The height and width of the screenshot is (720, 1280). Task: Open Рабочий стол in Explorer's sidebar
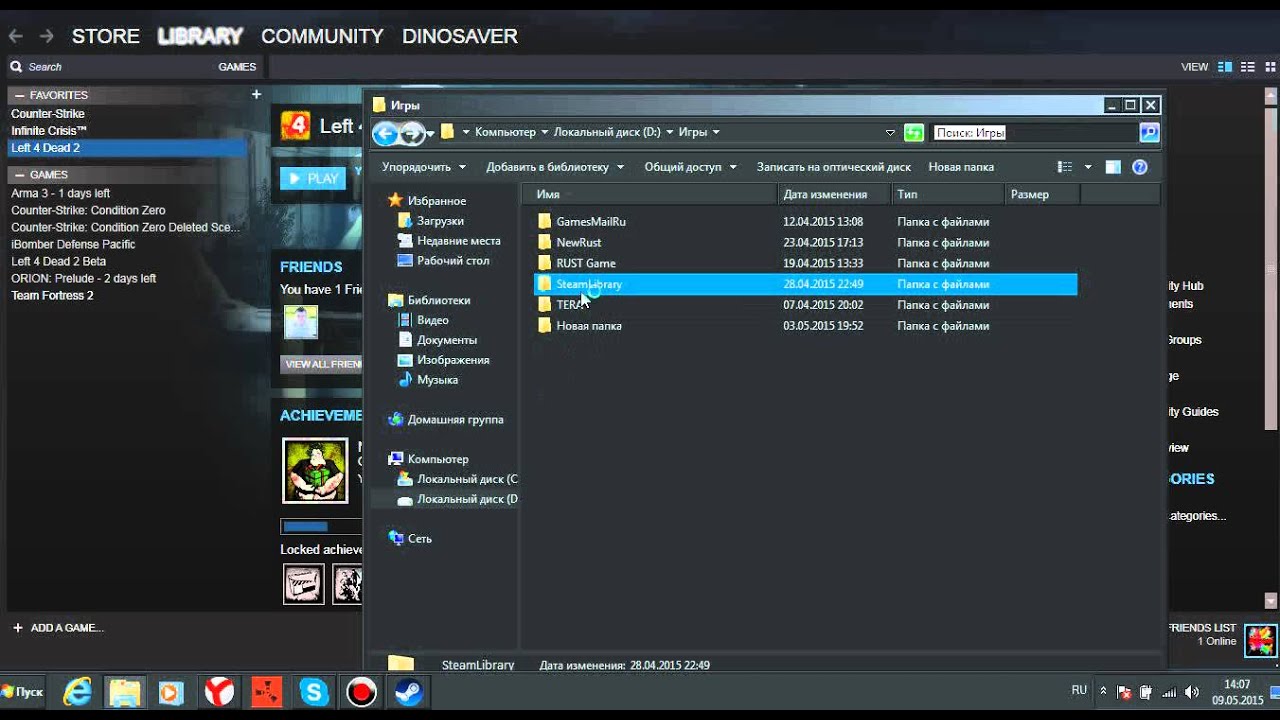[453, 260]
